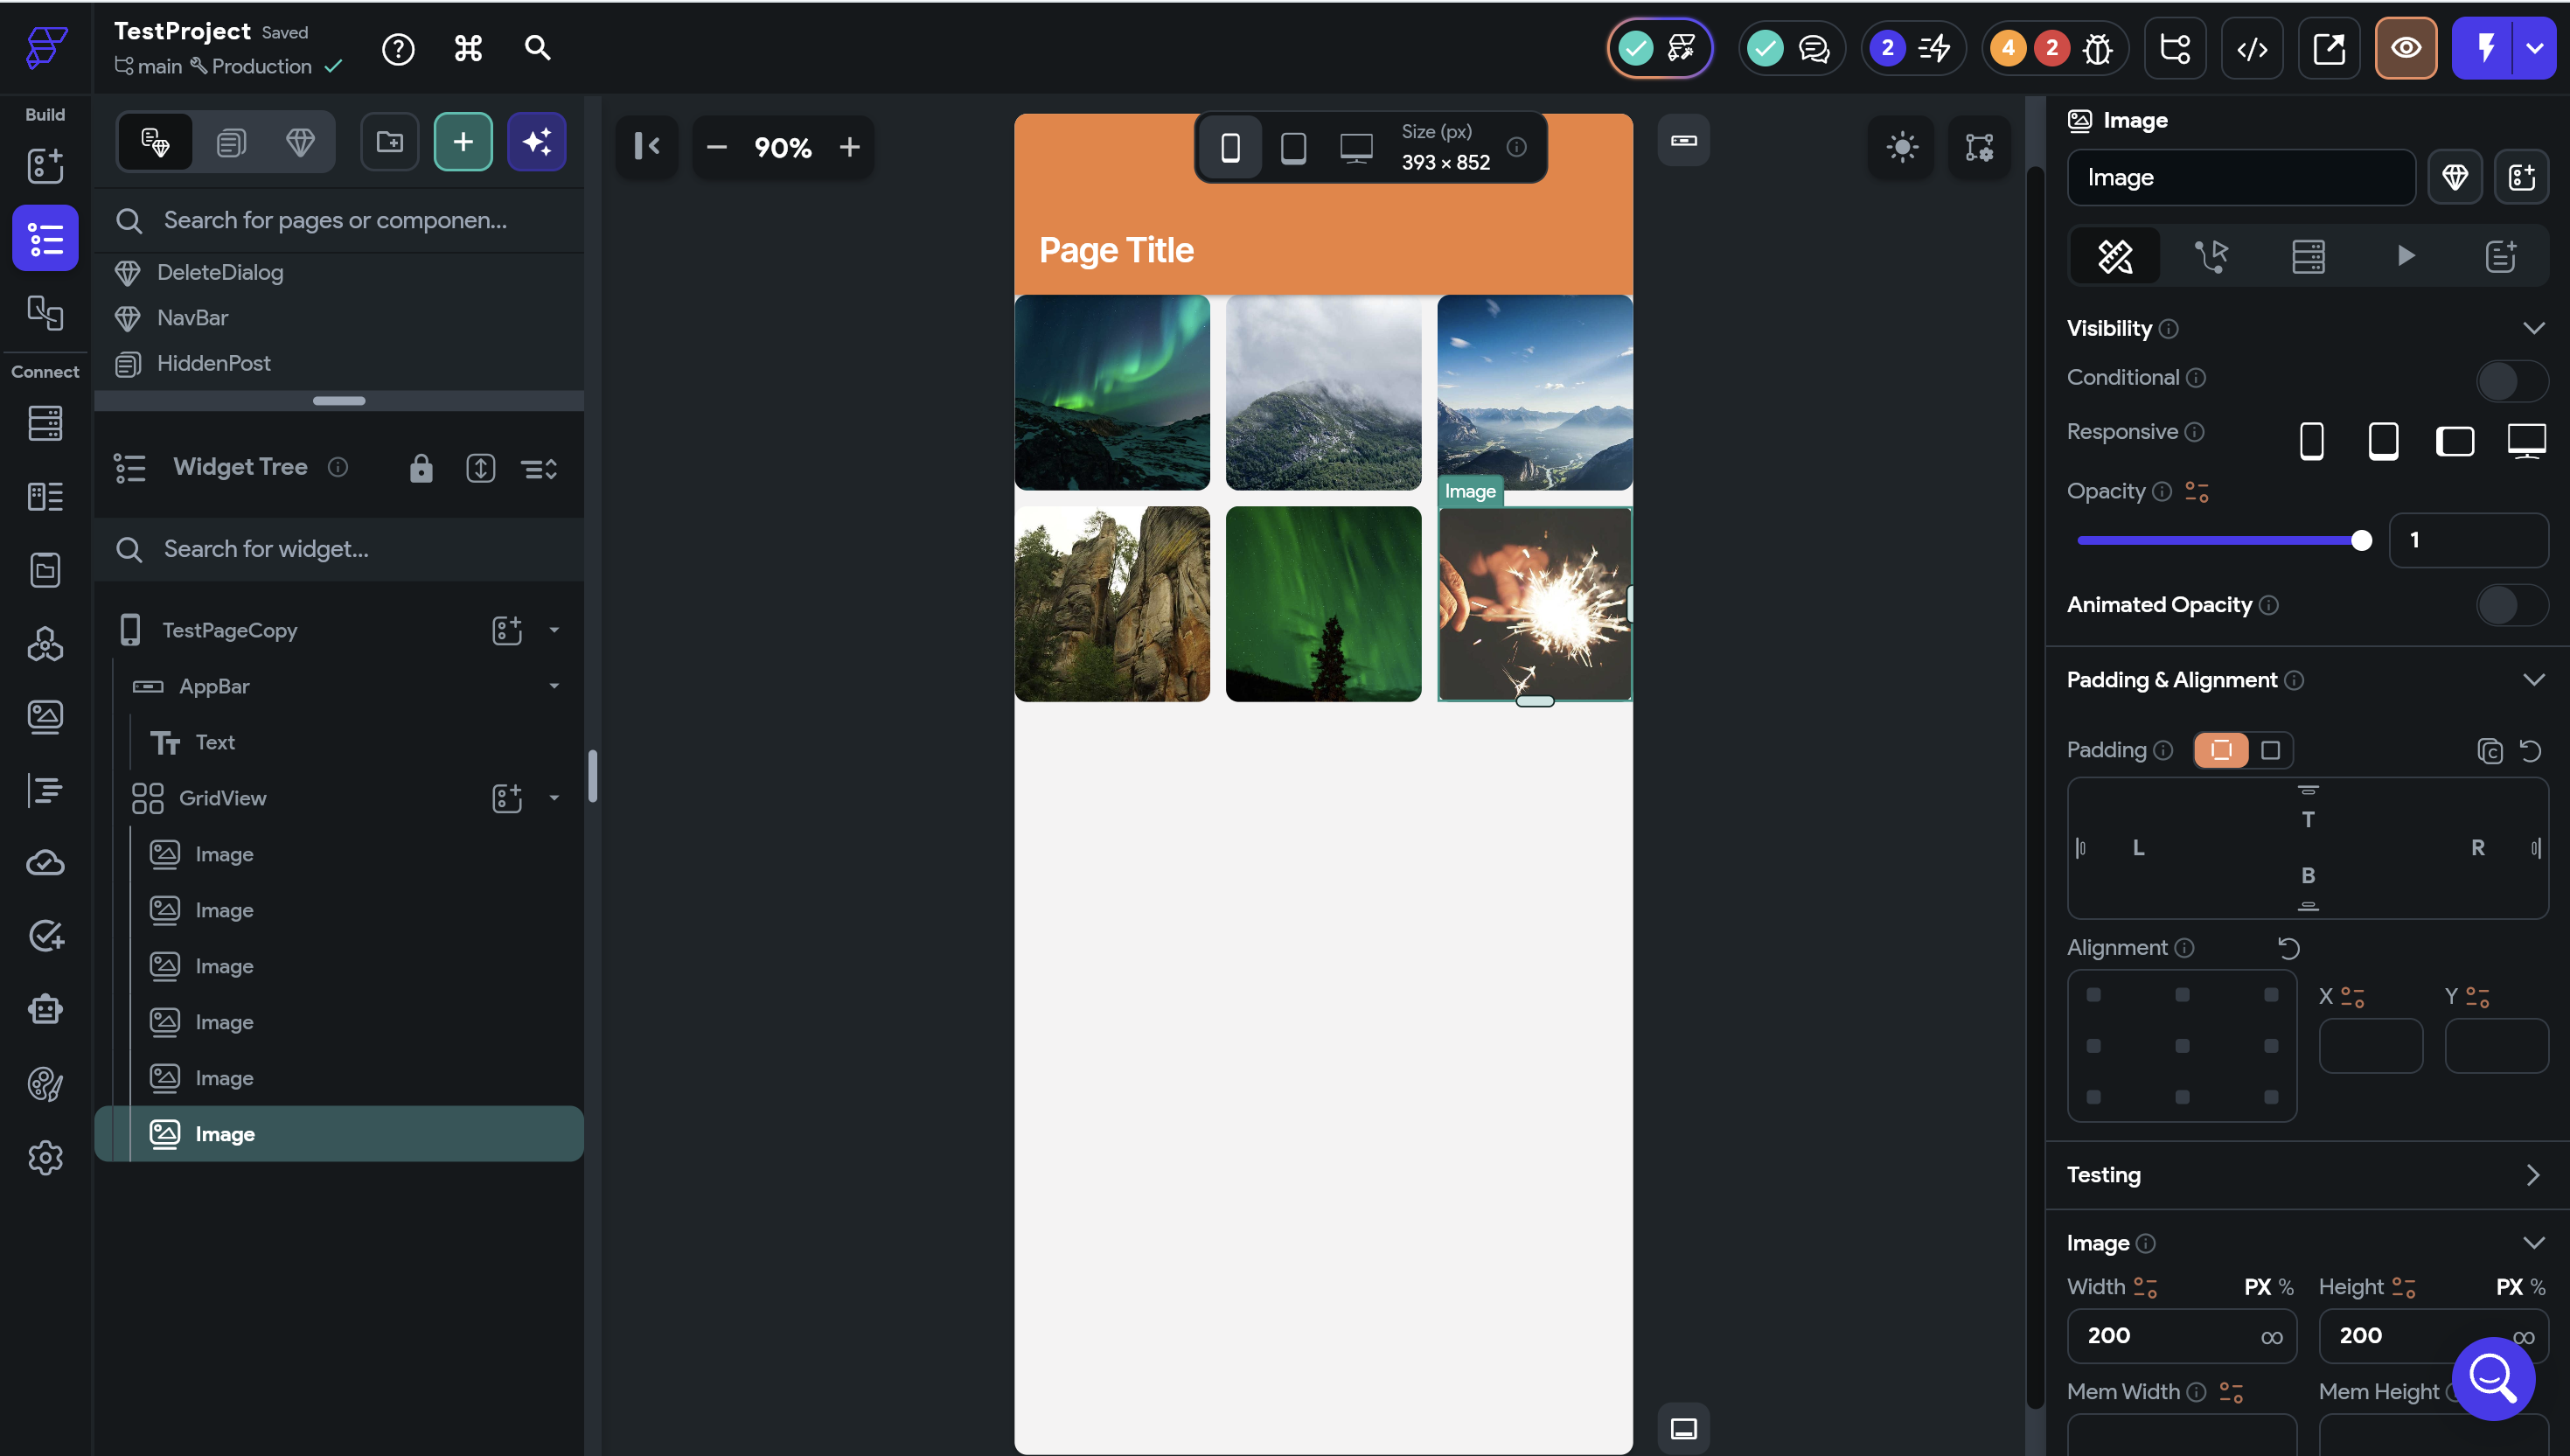Open the Theme Settings palette icon

point(45,1084)
